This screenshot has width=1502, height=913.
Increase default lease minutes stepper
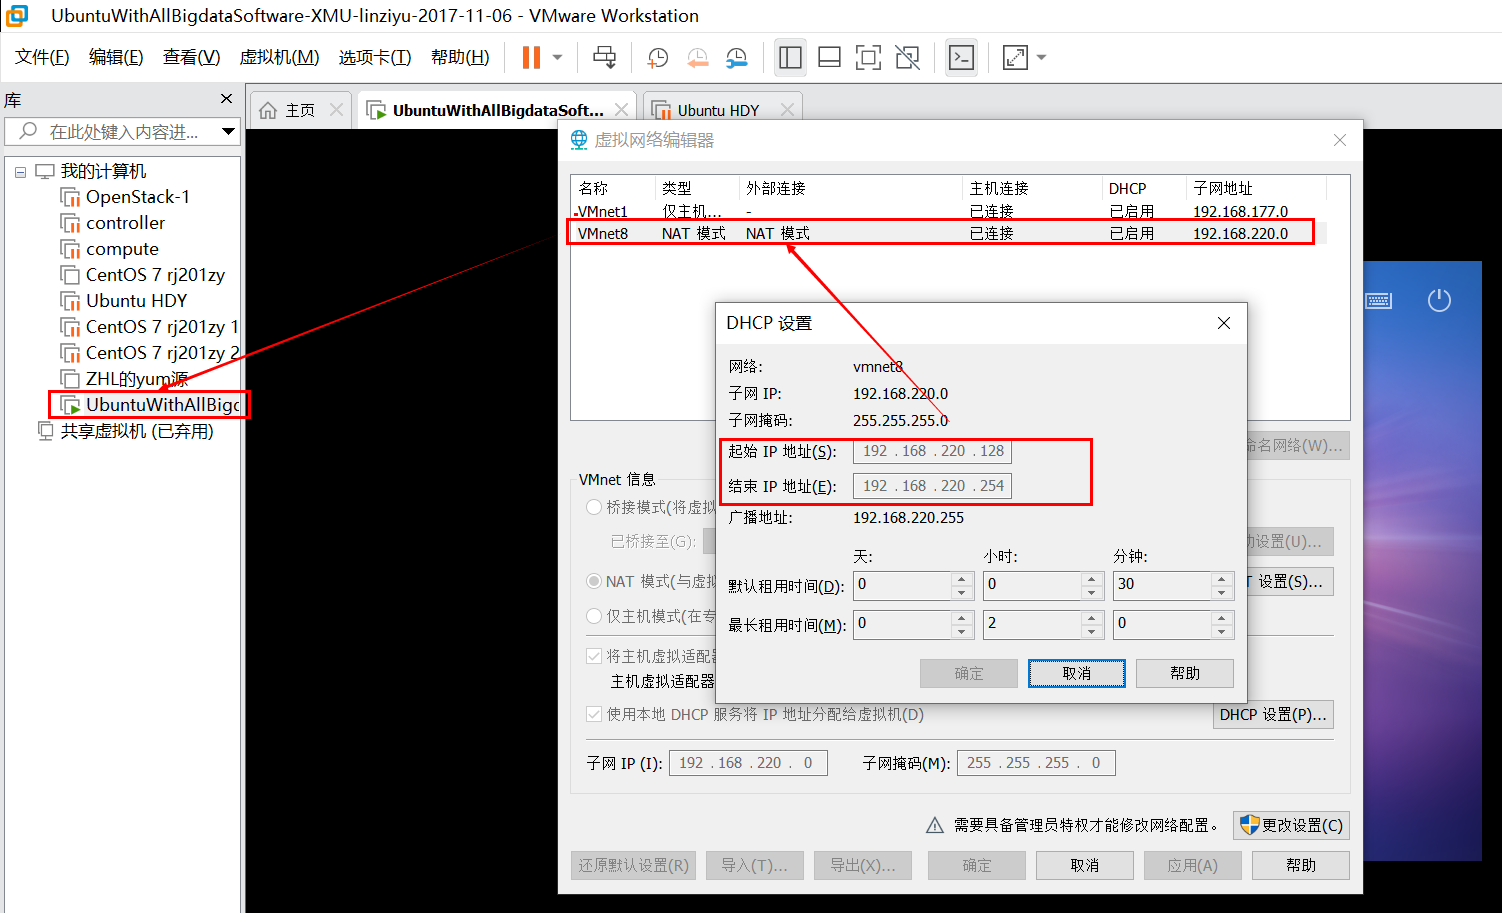click(1221, 578)
